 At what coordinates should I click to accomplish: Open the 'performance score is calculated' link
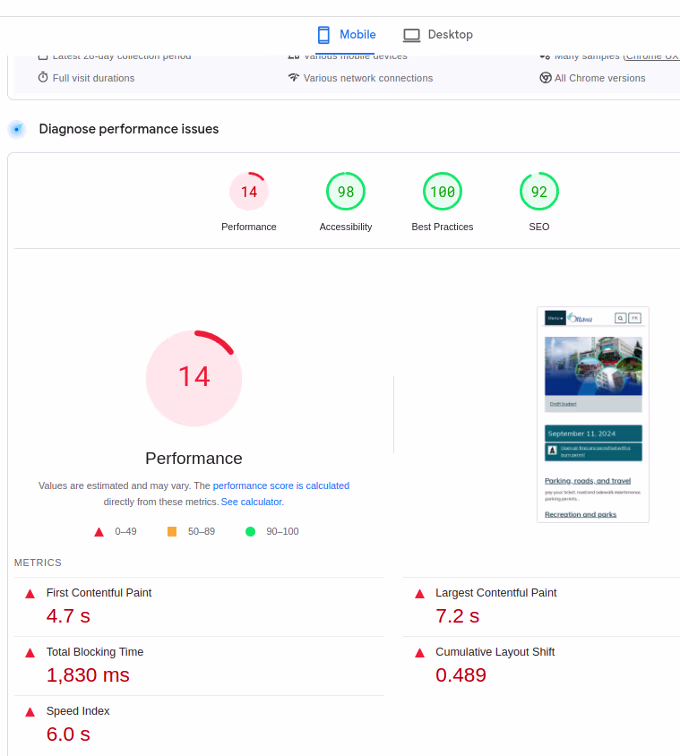point(281,486)
